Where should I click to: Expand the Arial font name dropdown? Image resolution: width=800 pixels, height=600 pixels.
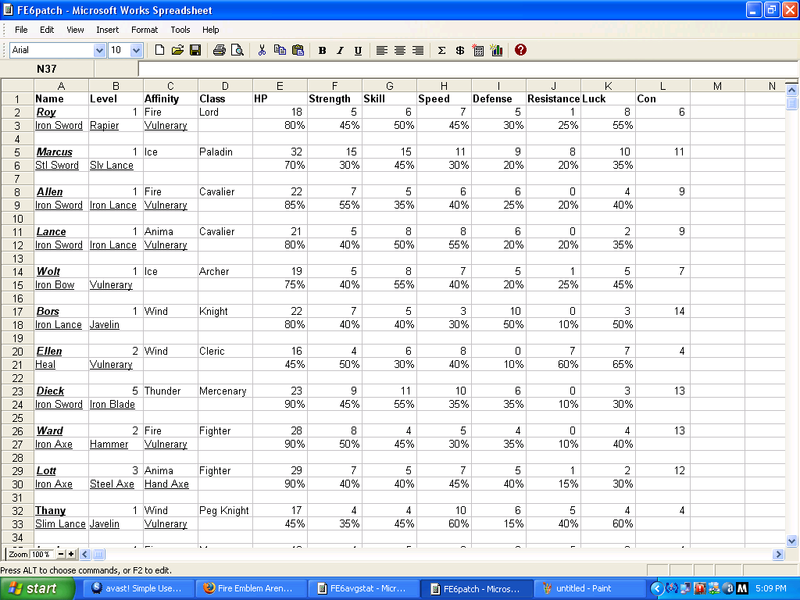point(98,50)
